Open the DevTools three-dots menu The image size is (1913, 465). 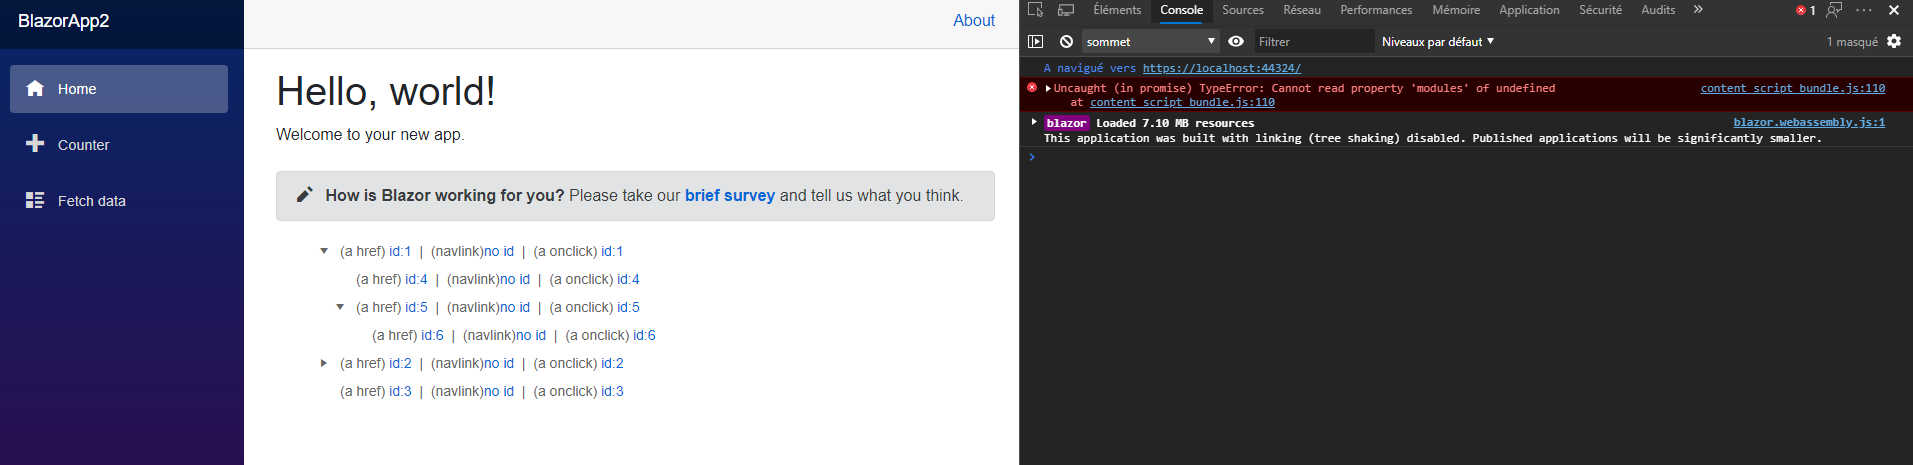click(1864, 10)
